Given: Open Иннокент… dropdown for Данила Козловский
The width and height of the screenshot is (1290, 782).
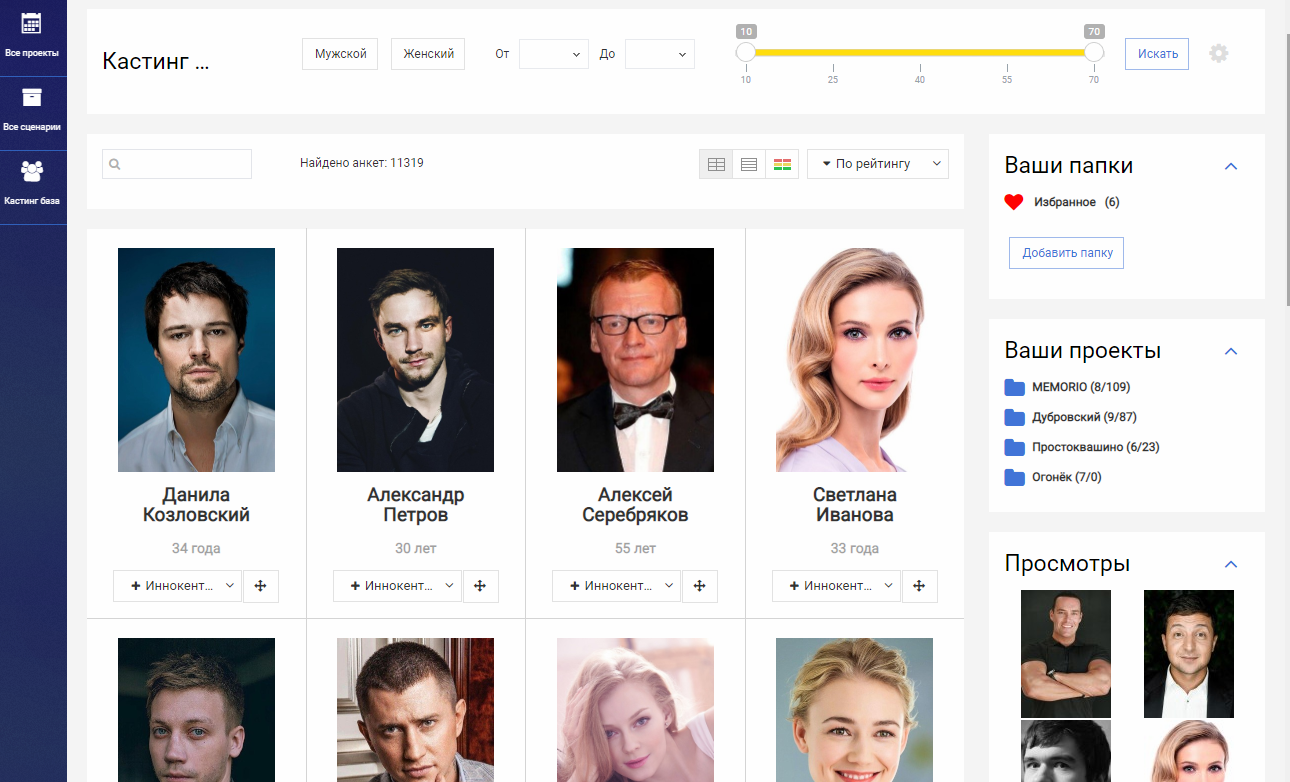Looking at the screenshot, I should 178,586.
